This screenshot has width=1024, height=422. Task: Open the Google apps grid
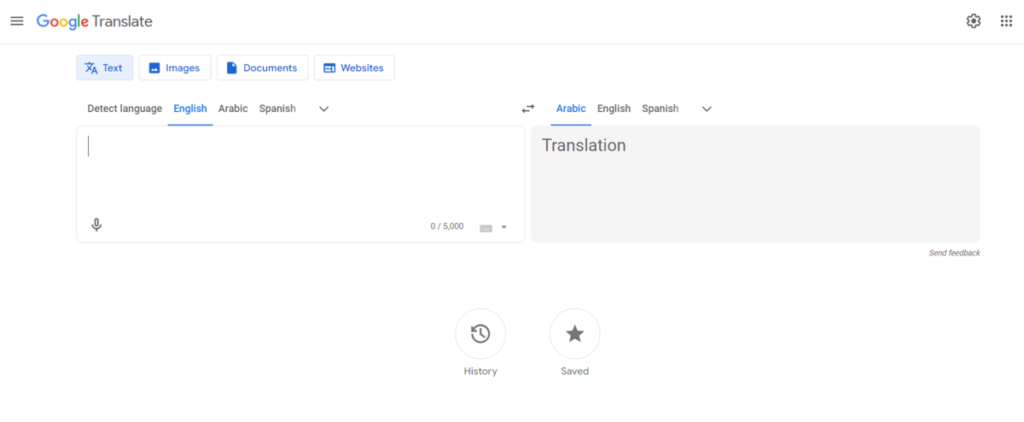pos(1006,21)
